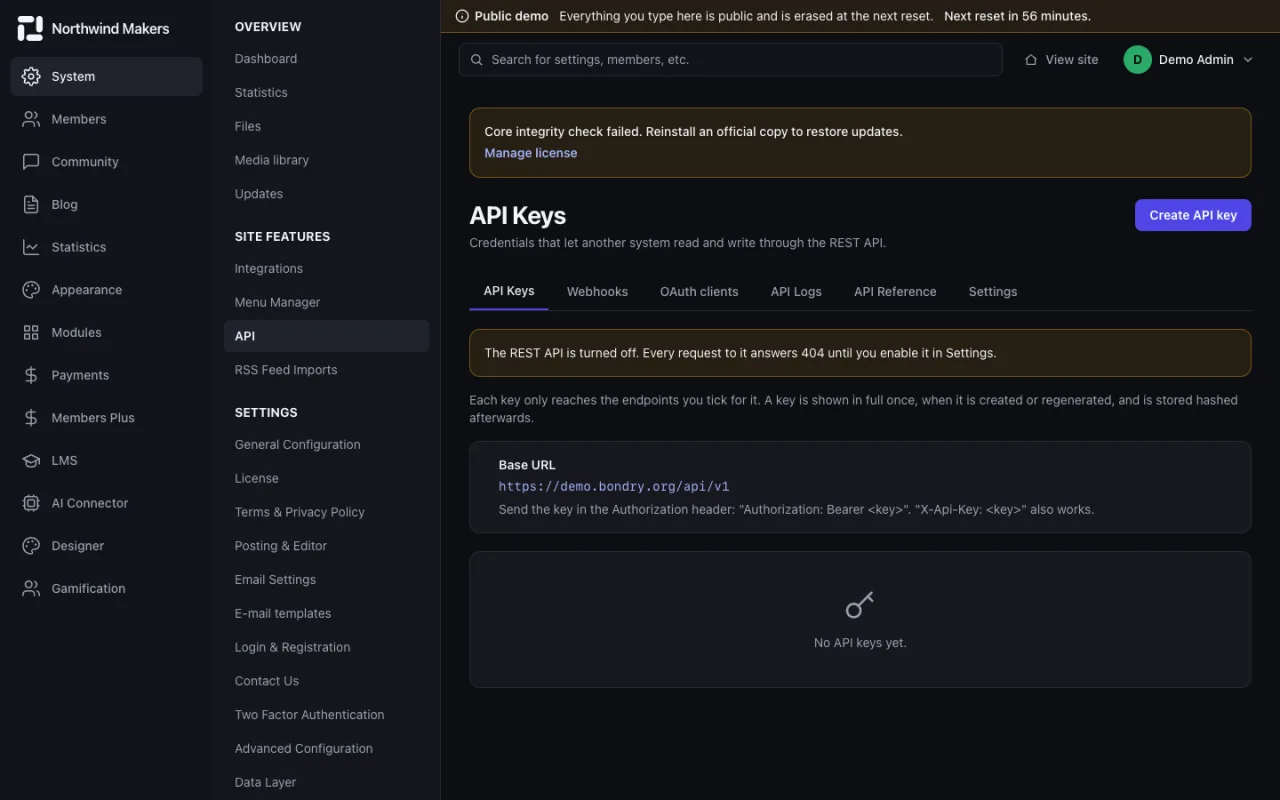Screen dimensions: 1280x800
Task: Open Appearance palette icon
Action: coord(31,290)
